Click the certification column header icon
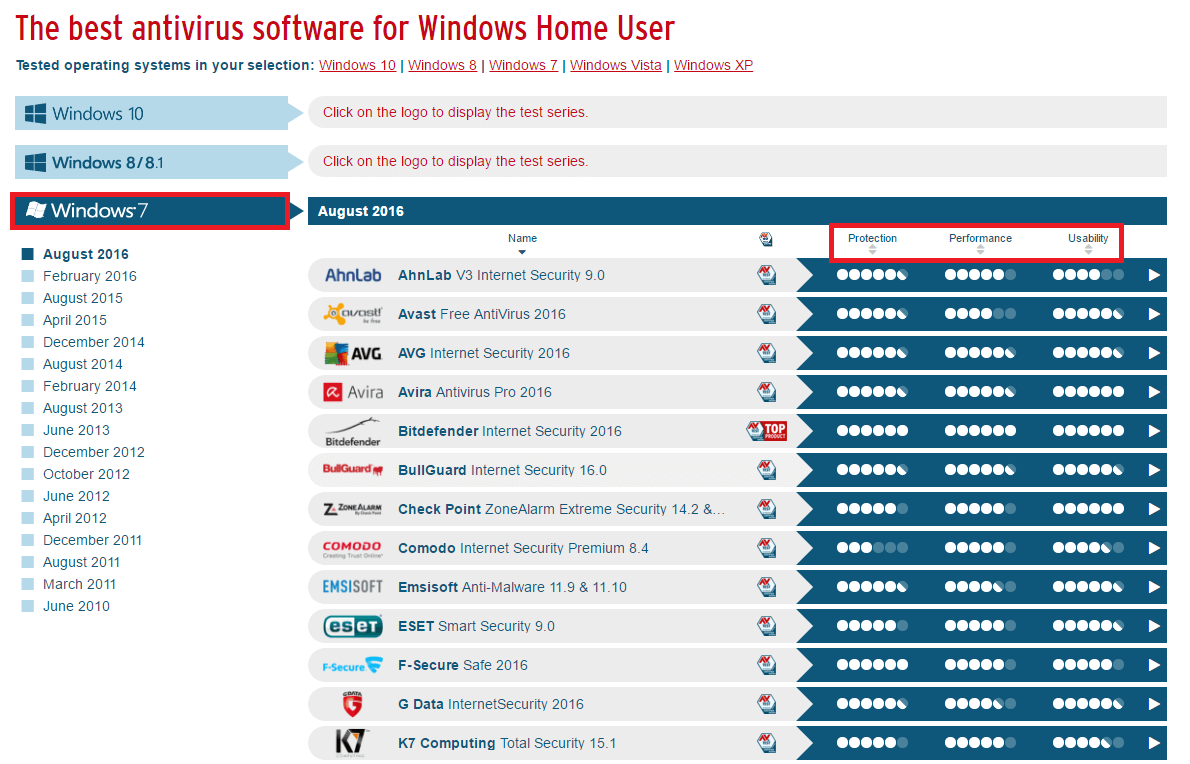Viewport: 1190px width, 764px height. 766,240
